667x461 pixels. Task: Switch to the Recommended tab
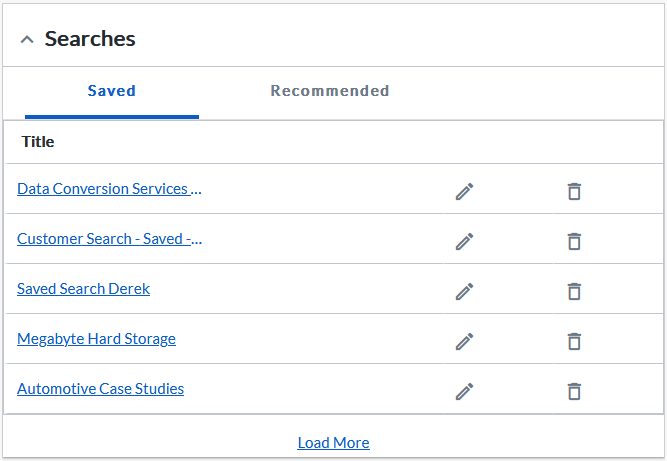[x=330, y=91]
